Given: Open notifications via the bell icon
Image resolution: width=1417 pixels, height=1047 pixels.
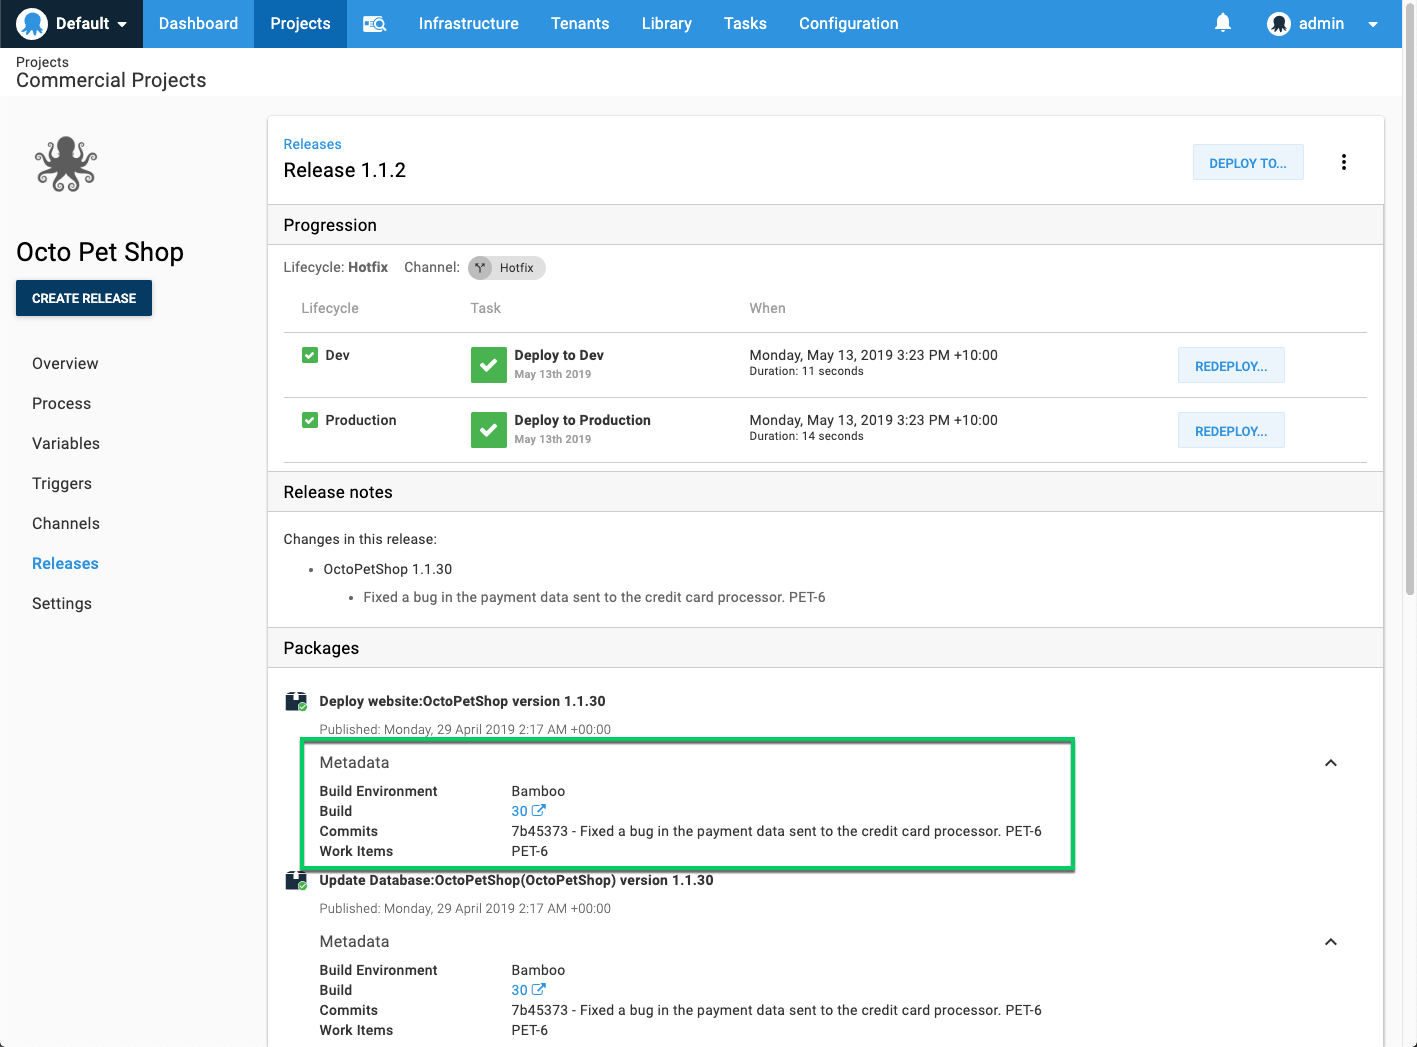Looking at the screenshot, I should [1222, 22].
